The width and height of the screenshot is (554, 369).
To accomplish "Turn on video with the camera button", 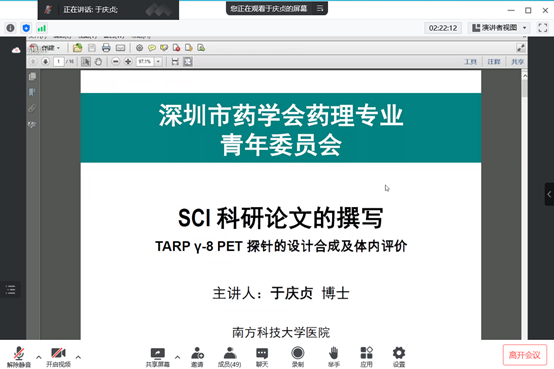I will [x=58, y=356].
